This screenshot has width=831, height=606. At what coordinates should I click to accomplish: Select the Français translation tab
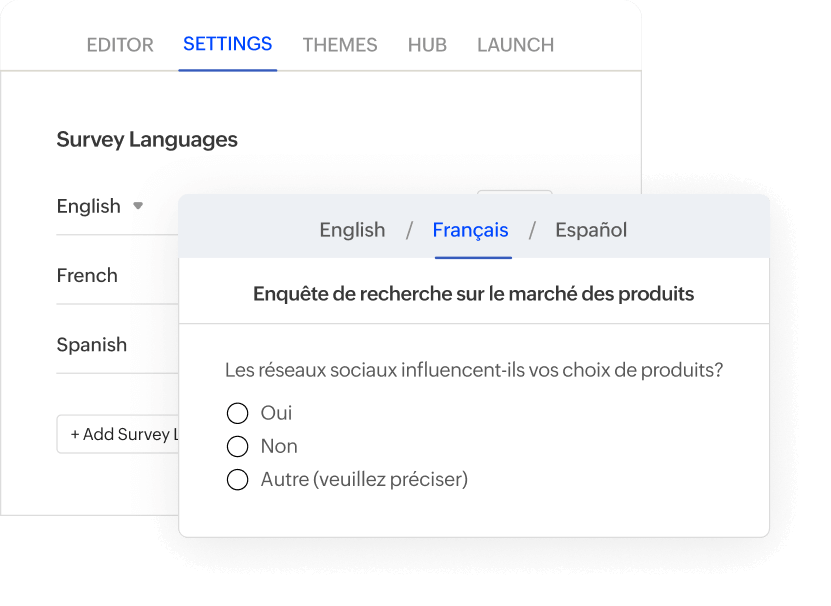coord(471,230)
